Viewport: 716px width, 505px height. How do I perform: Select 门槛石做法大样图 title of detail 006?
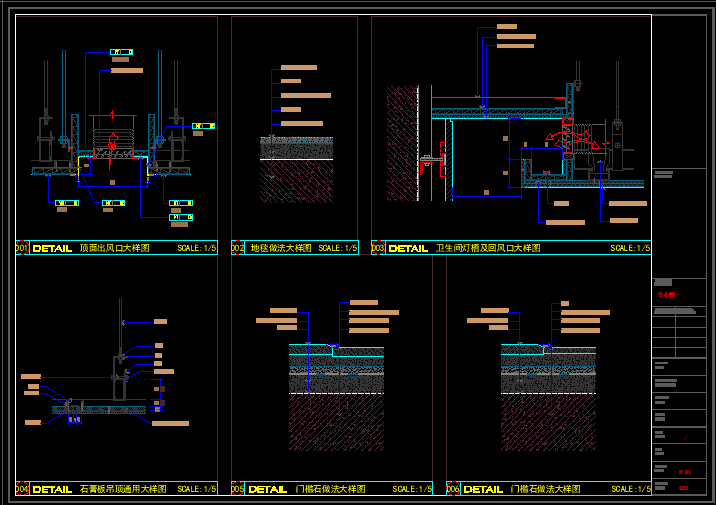(x=546, y=489)
